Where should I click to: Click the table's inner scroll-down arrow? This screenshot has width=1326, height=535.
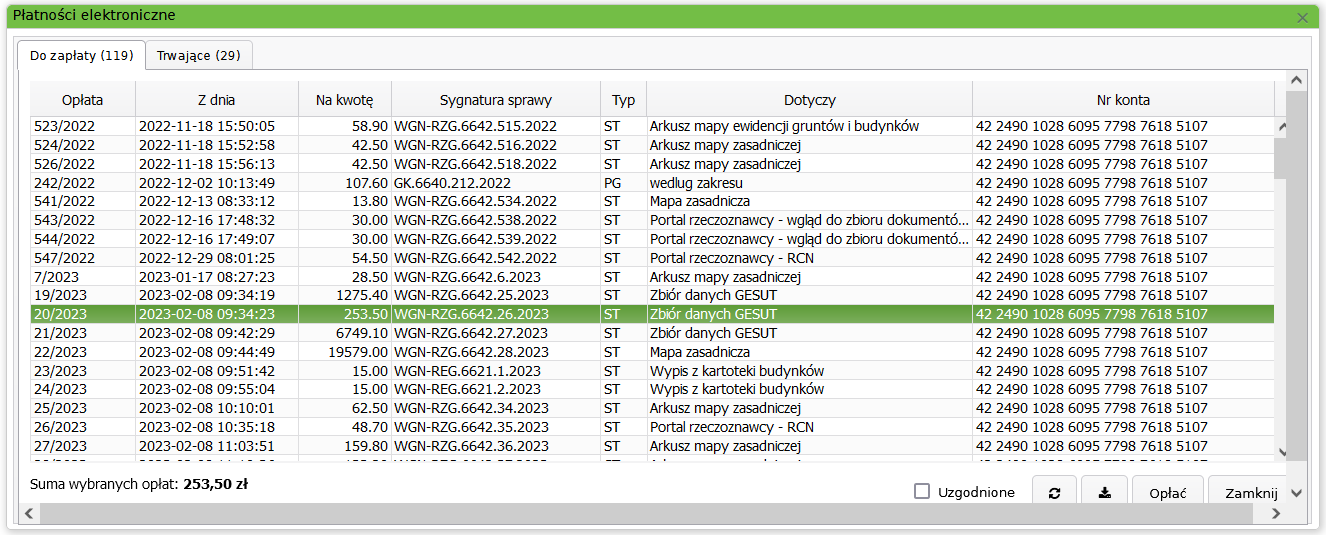click(x=1281, y=452)
